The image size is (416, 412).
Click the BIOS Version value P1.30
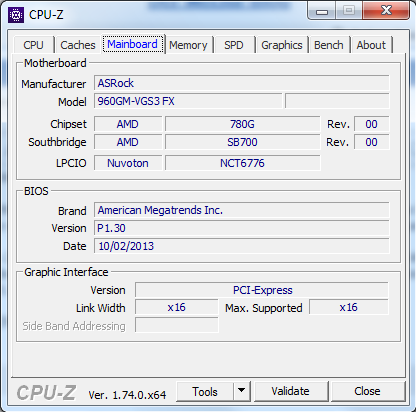242,228
